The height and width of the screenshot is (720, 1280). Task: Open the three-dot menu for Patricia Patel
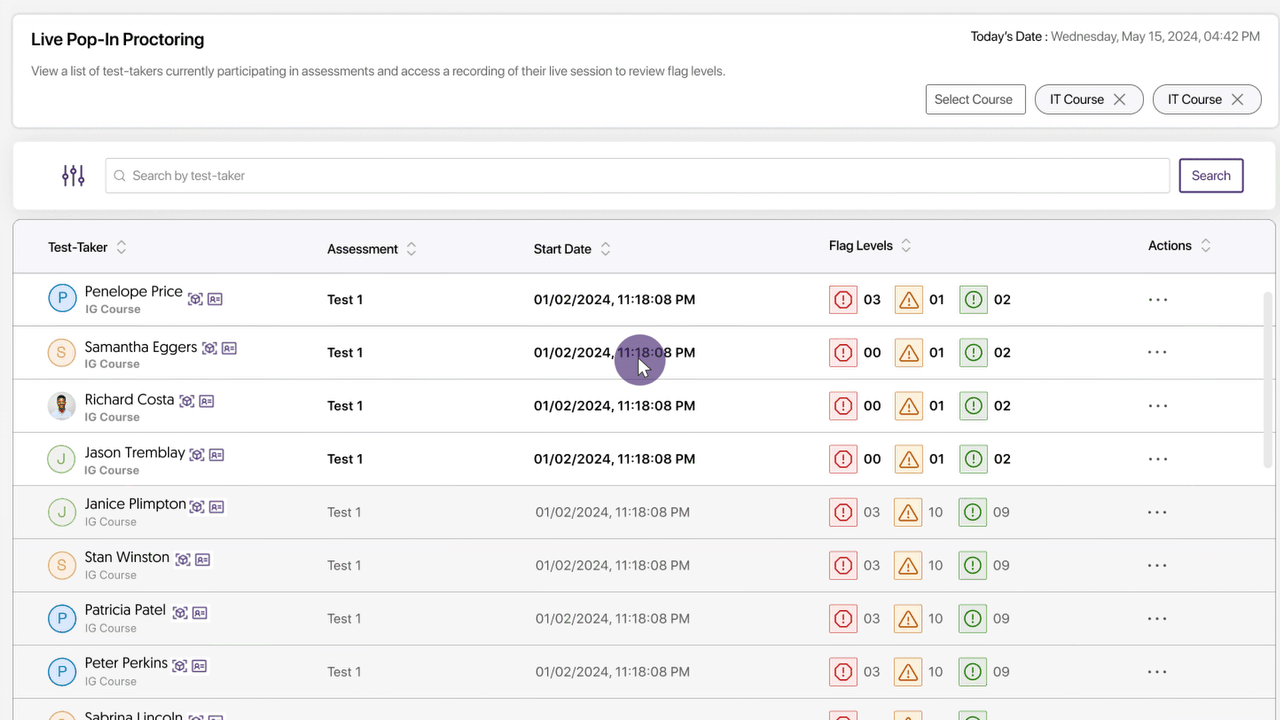pos(1157,618)
